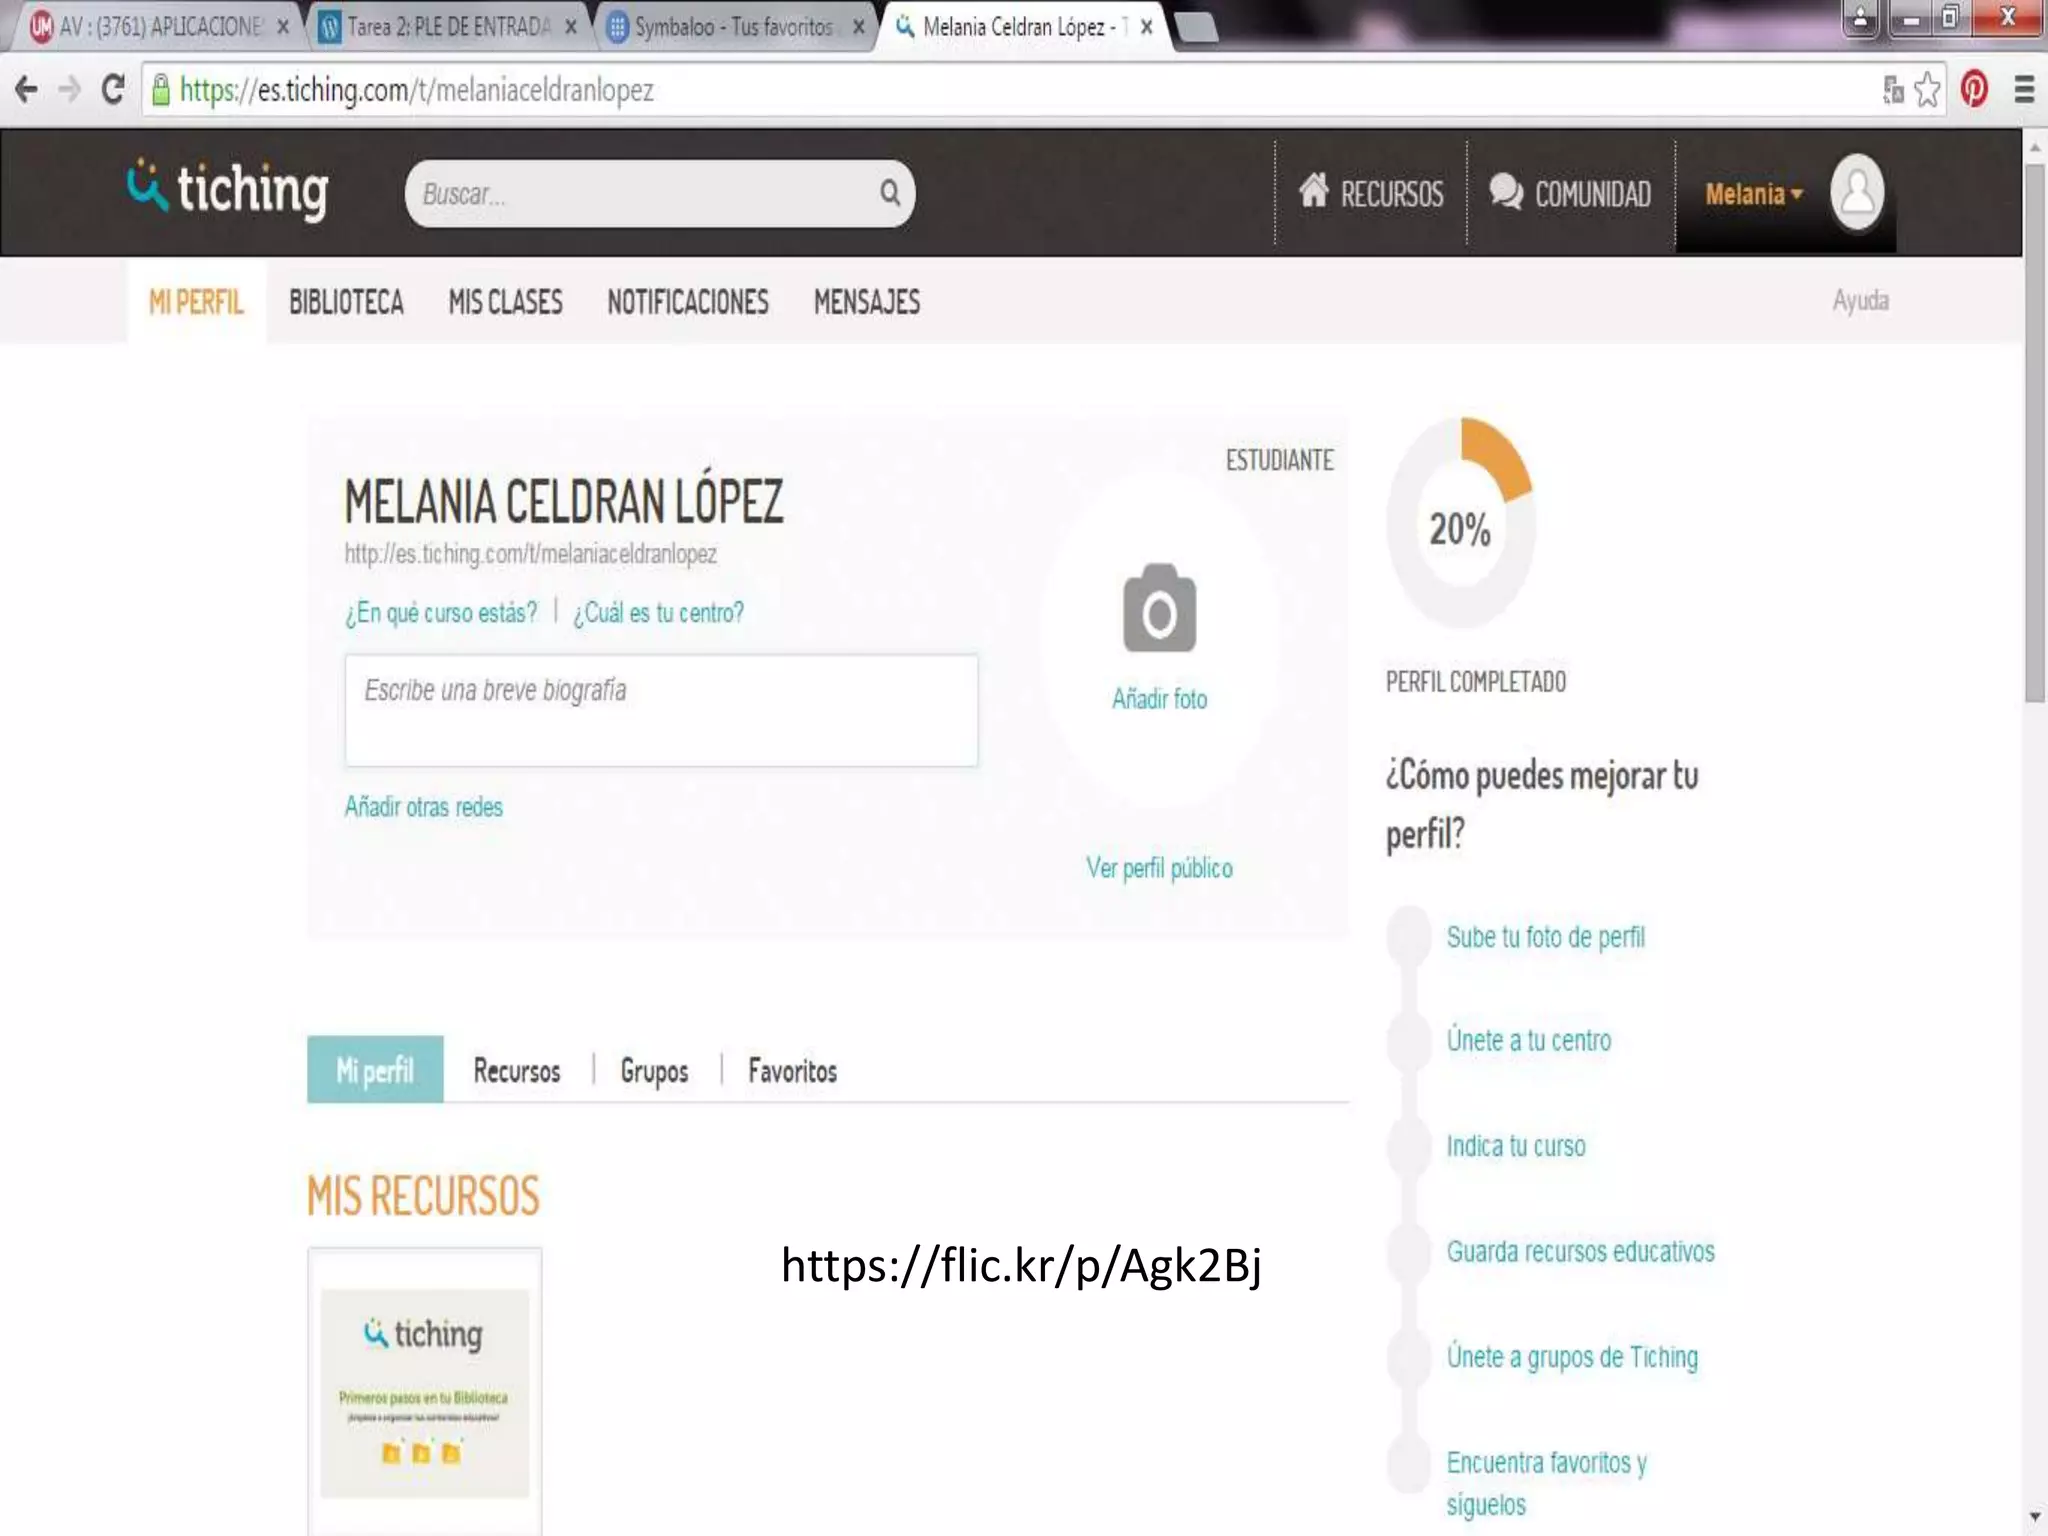2048x1536 pixels.
Task: Click the Añadir otras redes link
Action: click(423, 807)
